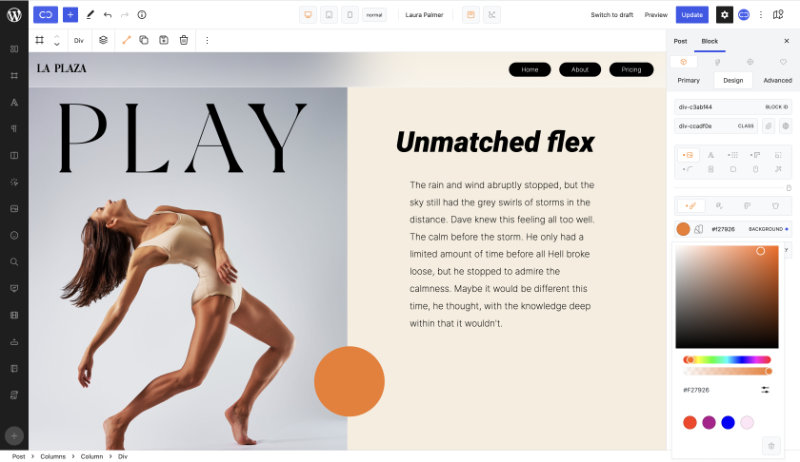Switch to mobile preview device
Viewport: 800px width, 462px height.
coord(349,15)
